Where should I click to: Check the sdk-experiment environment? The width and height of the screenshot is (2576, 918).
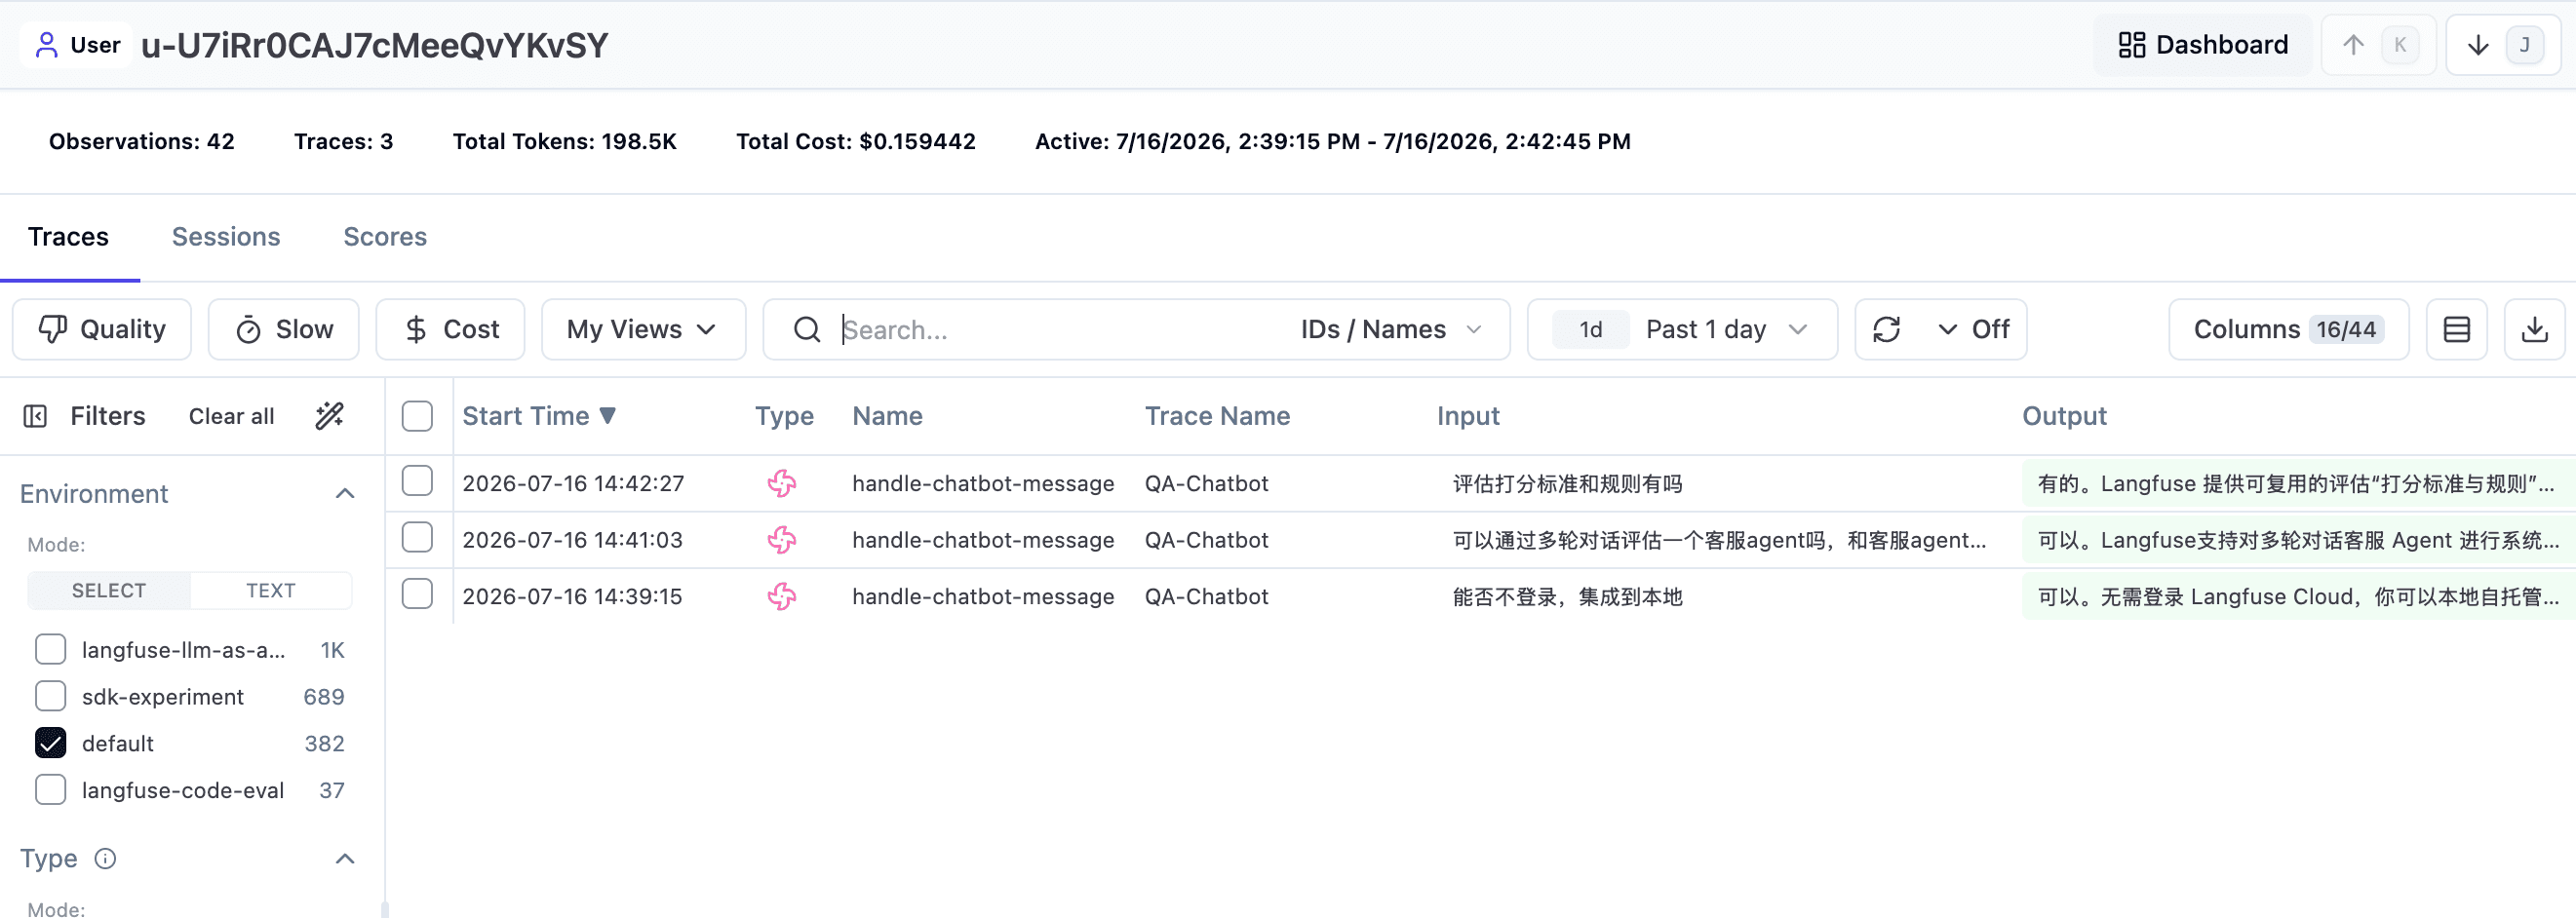[x=51, y=696]
